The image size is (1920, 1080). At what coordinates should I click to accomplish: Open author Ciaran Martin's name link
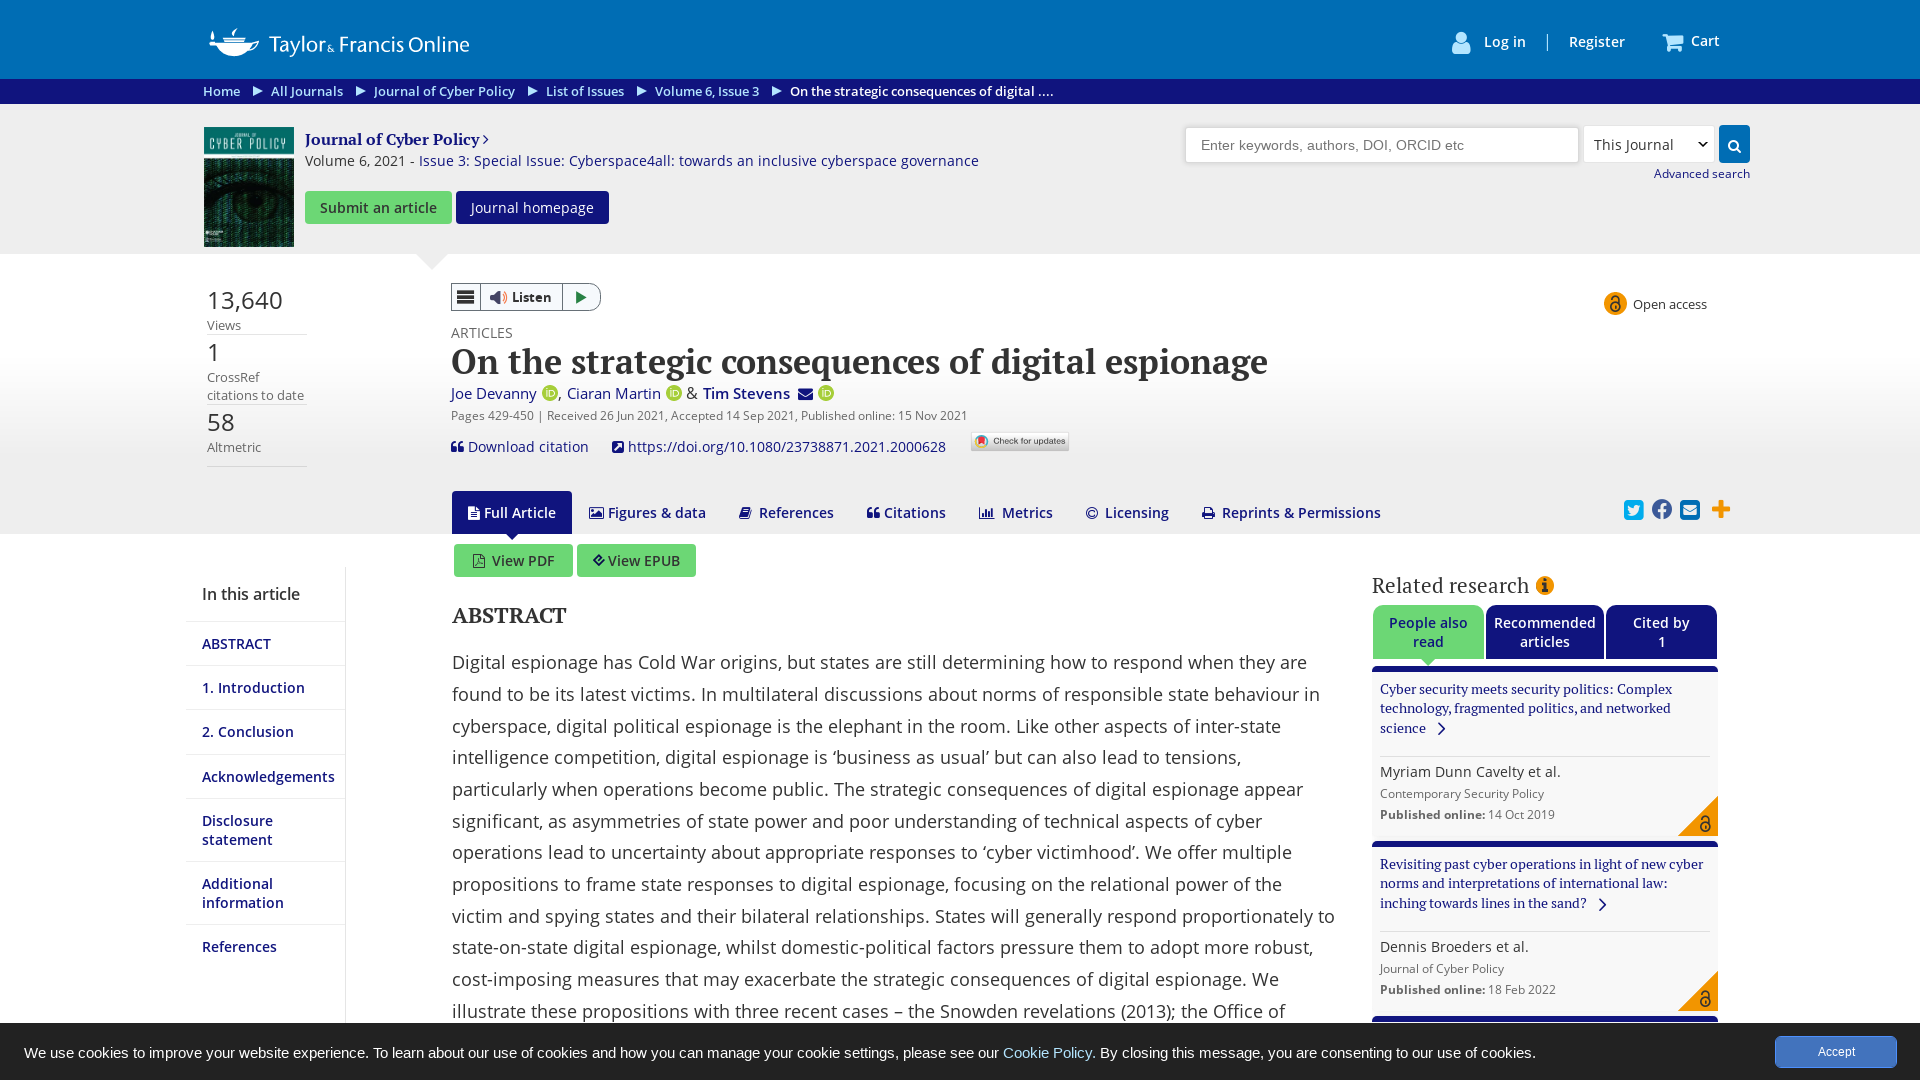pos(614,394)
